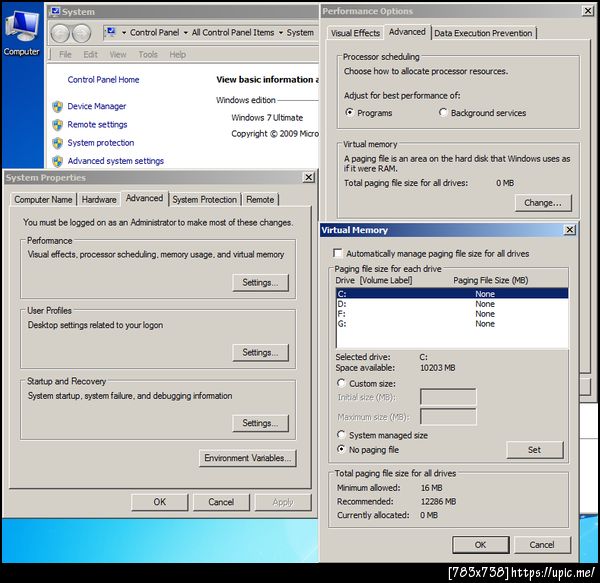The height and width of the screenshot is (583, 600).
Task: Open Control Panel Home link
Action: pos(103,80)
